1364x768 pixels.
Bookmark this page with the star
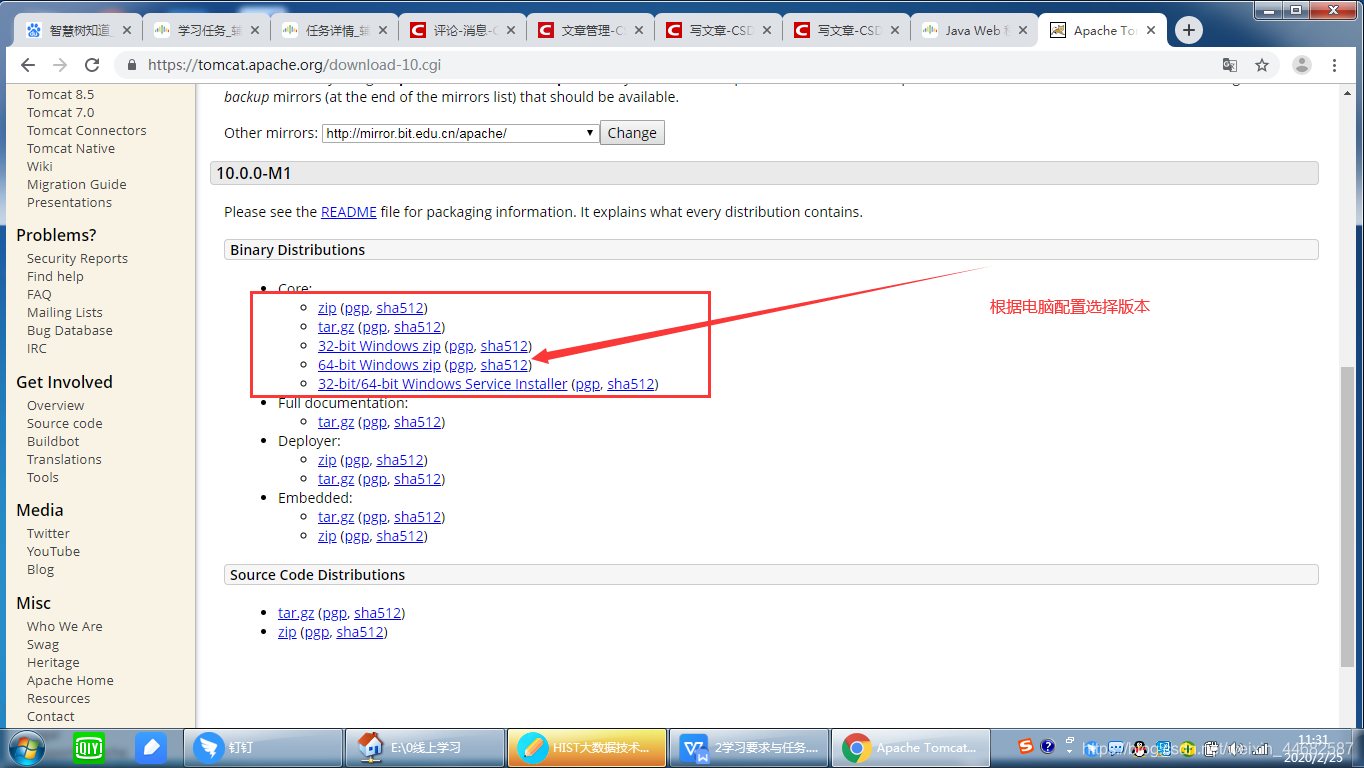coord(1262,65)
